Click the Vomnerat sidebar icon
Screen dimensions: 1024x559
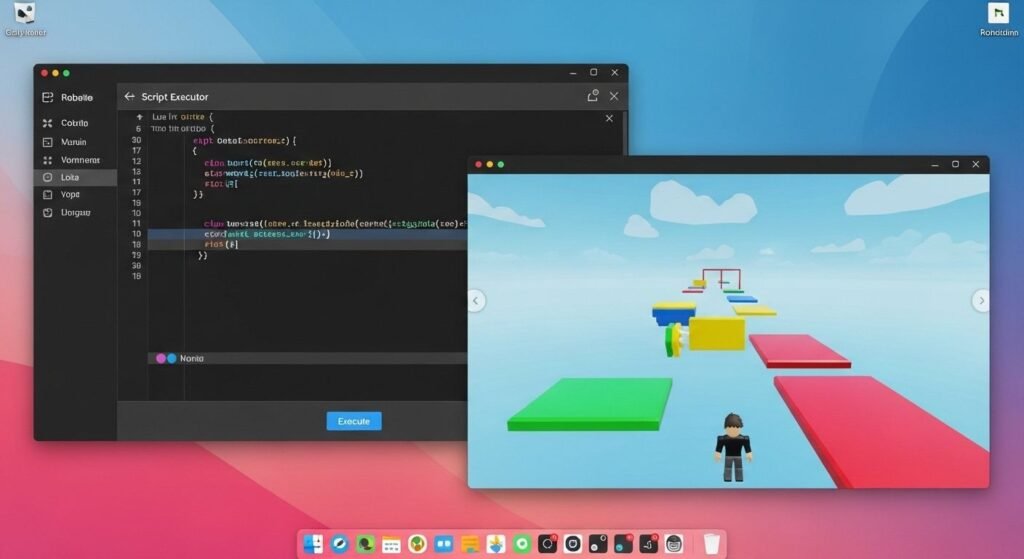tap(48, 160)
